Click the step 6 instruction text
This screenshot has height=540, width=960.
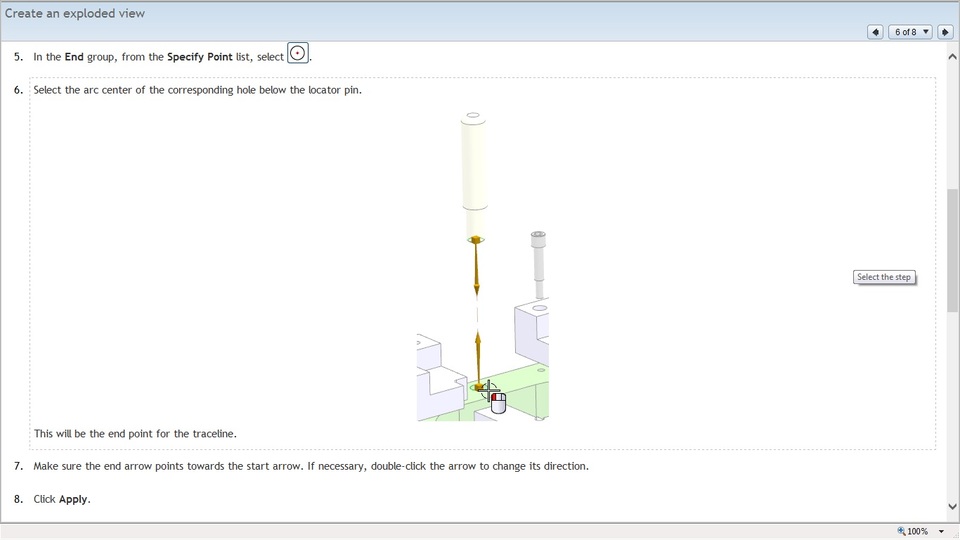(x=197, y=90)
